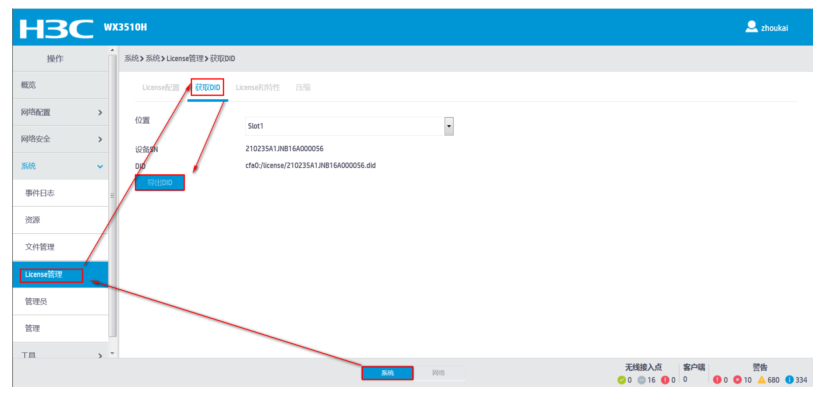This screenshot has width=820, height=395.
Task: Open 管理员 in the sidebar
Action: (60, 301)
